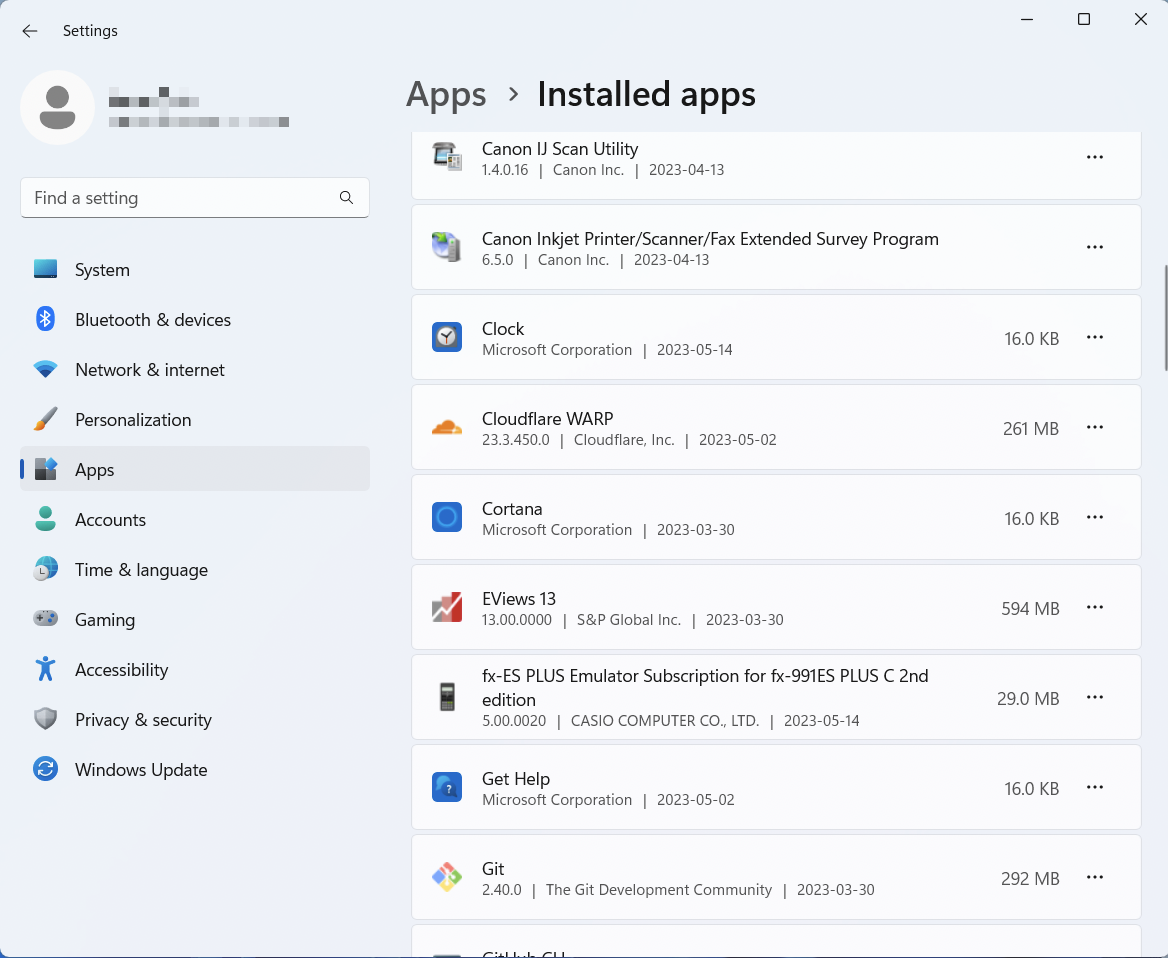Click the 292 MB size value

pos(1030,879)
